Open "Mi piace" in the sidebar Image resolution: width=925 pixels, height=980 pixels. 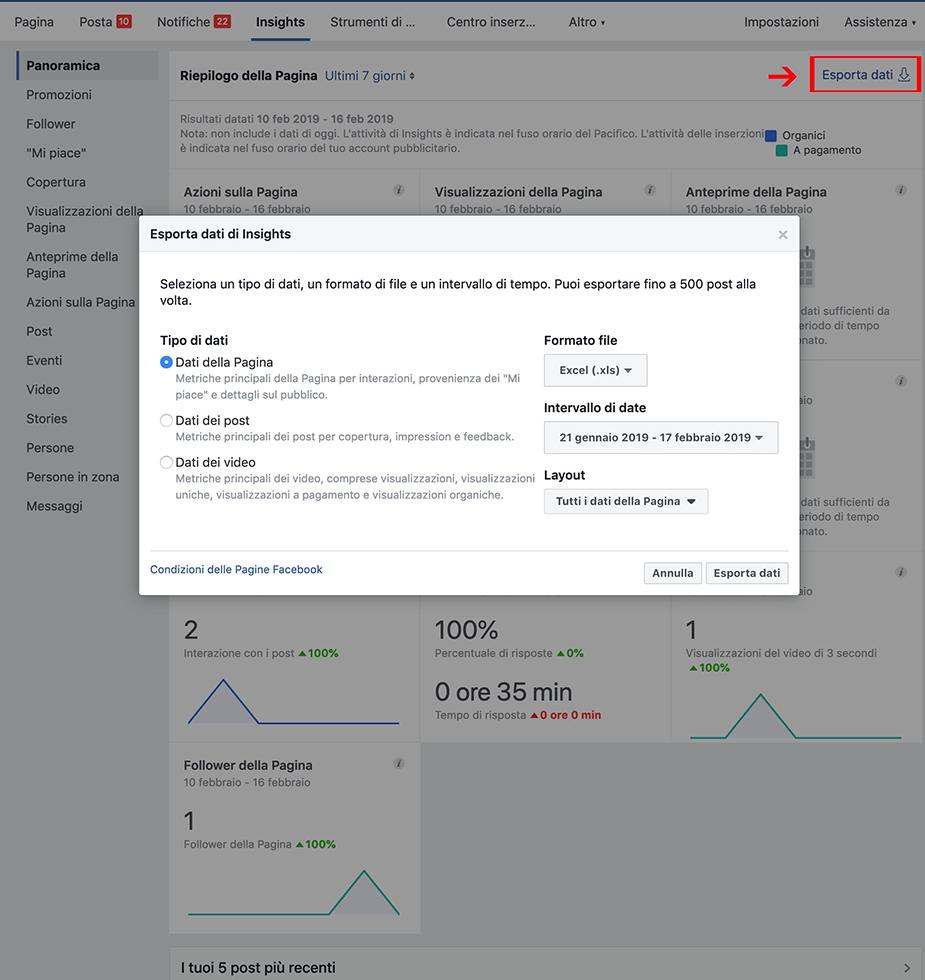coord(56,153)
